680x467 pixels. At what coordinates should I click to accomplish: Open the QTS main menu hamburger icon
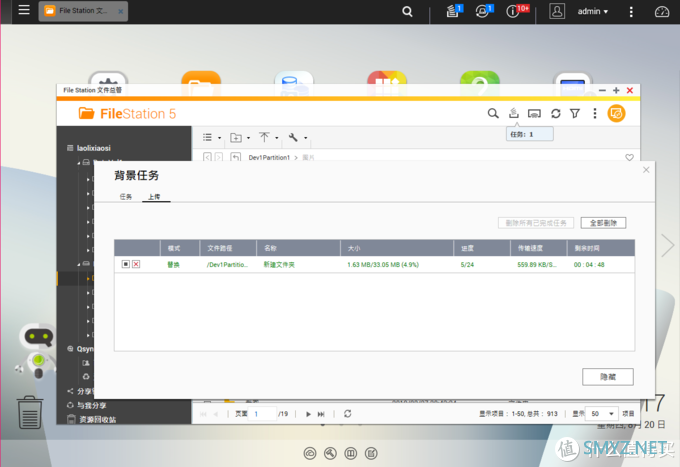click(x=24, y=10)
